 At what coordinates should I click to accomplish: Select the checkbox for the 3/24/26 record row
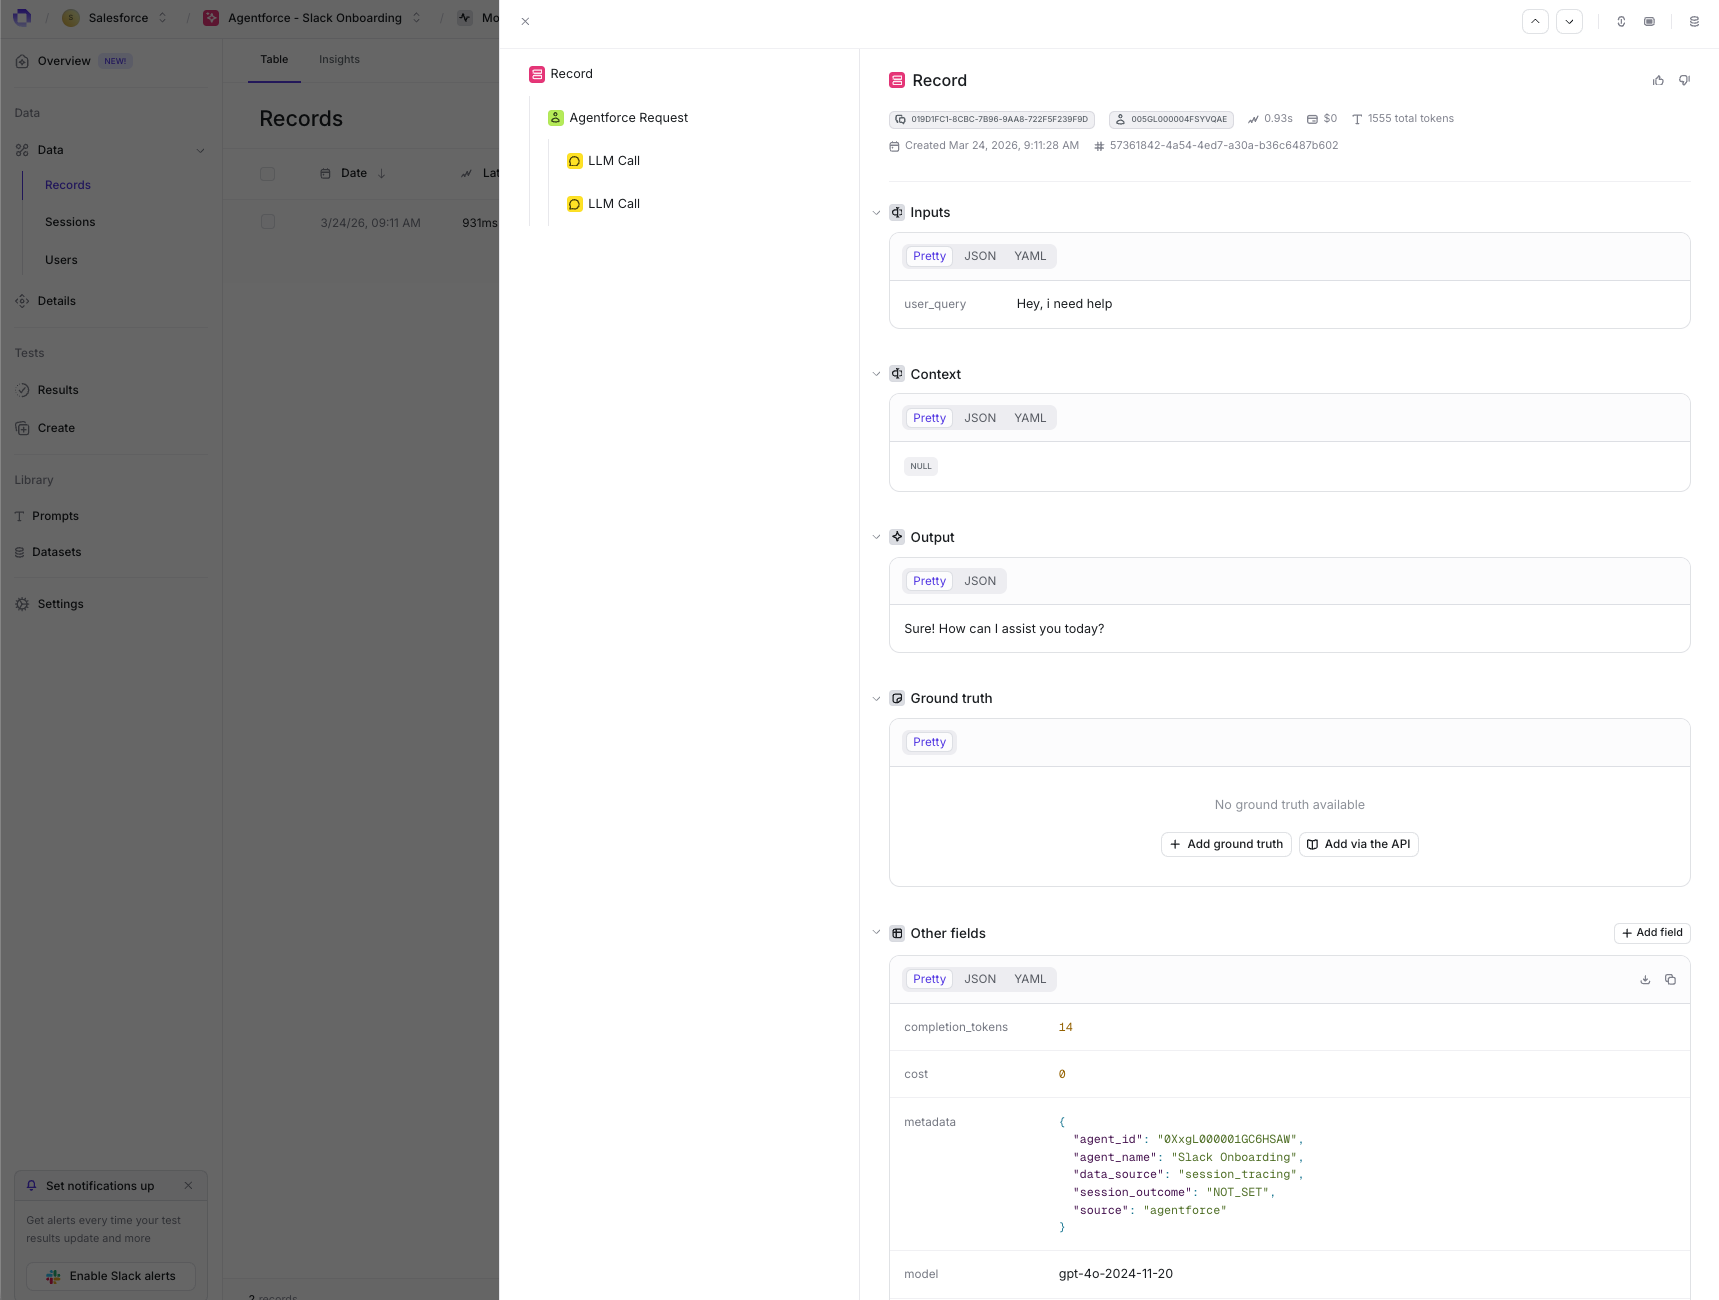pos(267,221)
